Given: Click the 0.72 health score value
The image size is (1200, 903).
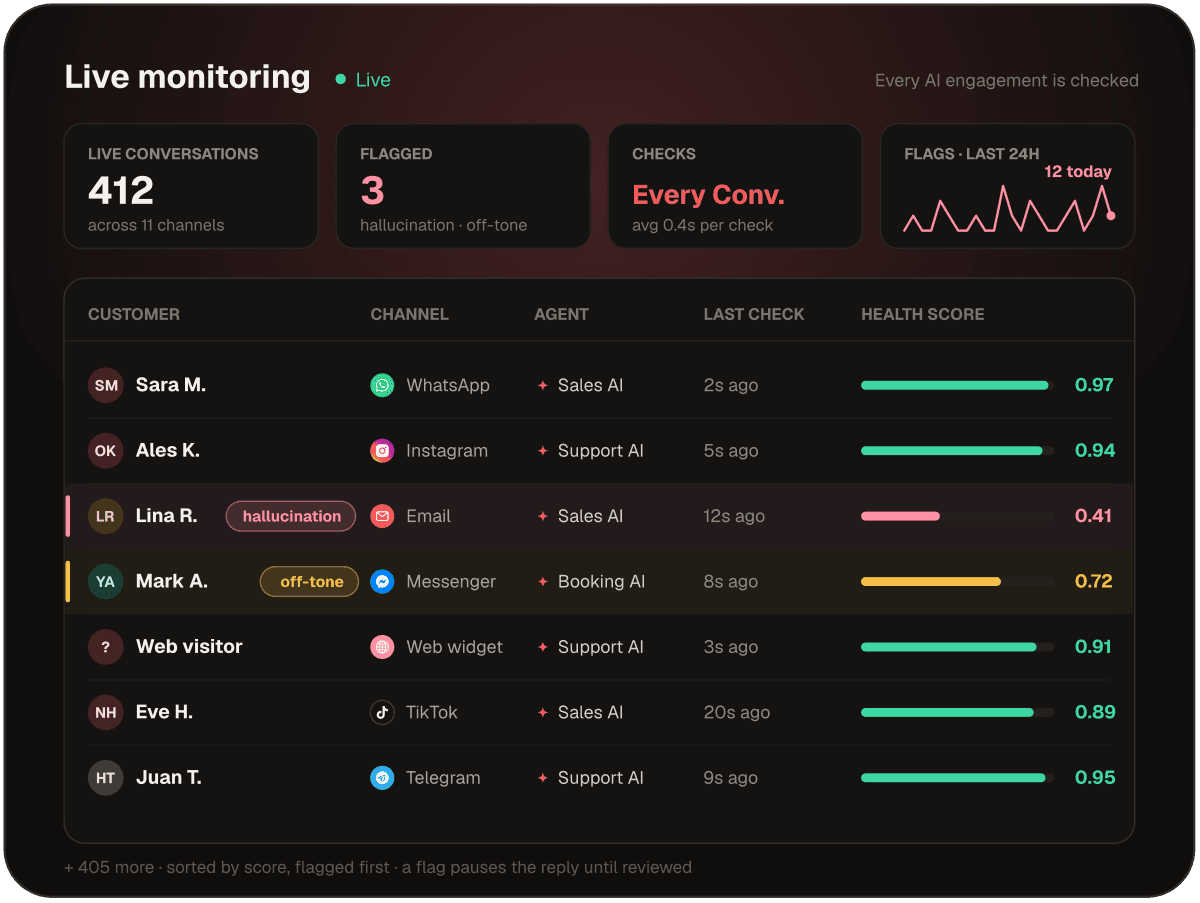Looking at the screenshot, I should tap(1094, 581).
